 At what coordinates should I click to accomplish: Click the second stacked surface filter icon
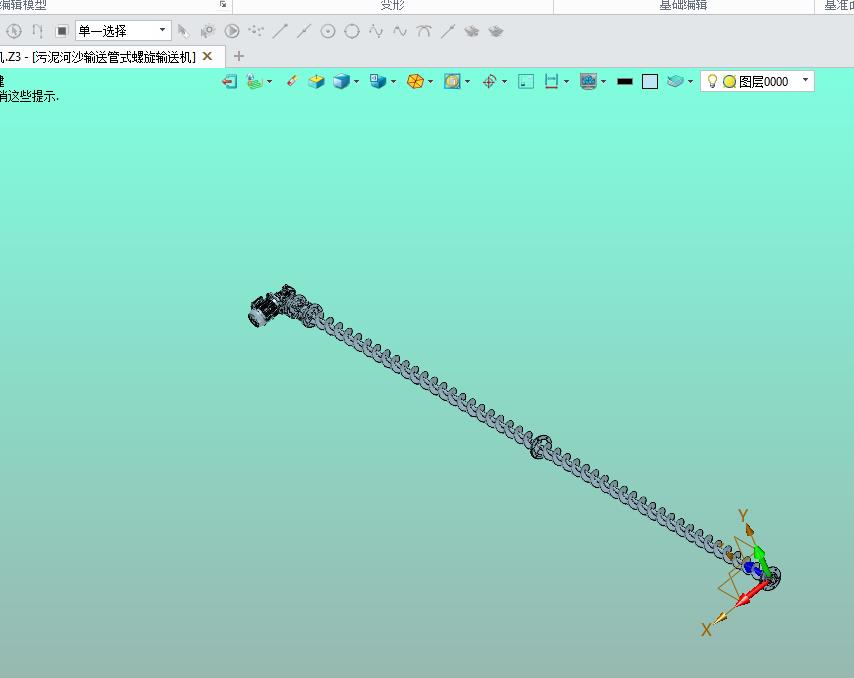(x=496, y=31)
